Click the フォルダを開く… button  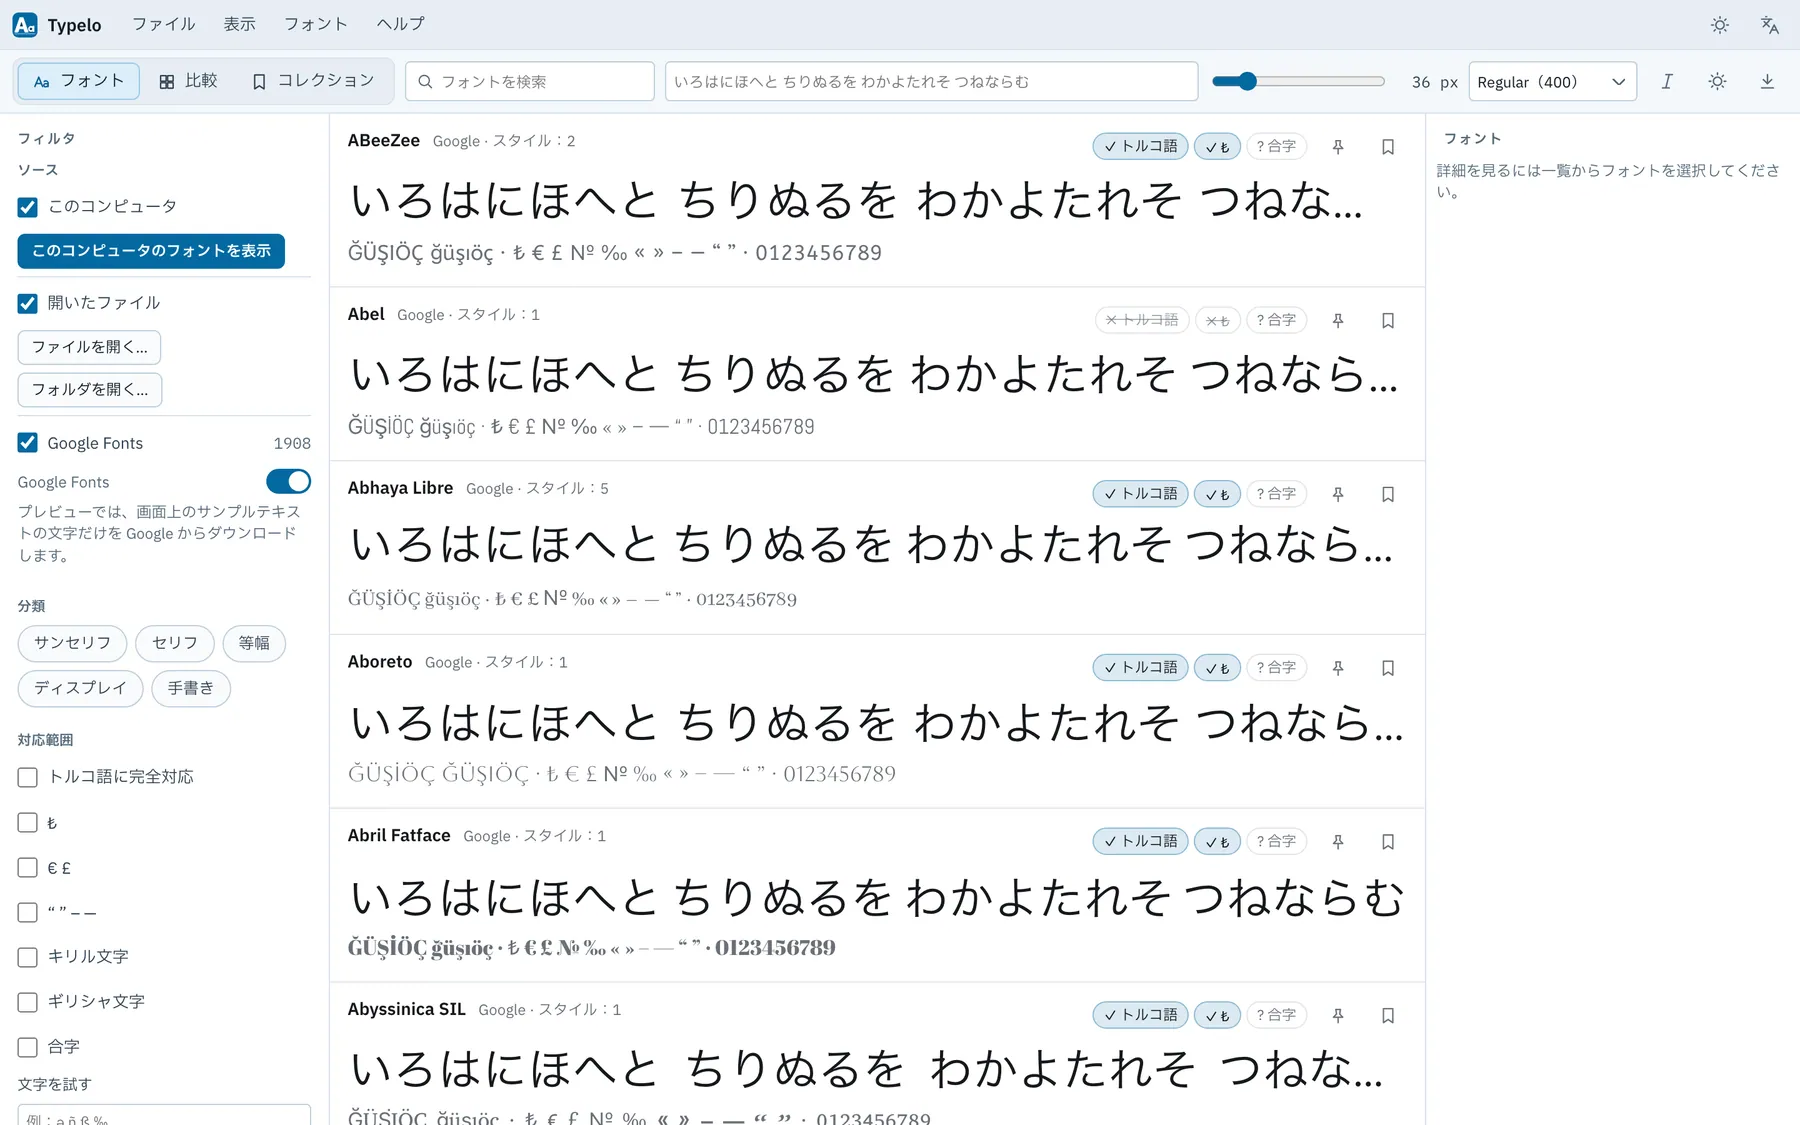click(90, 389)
